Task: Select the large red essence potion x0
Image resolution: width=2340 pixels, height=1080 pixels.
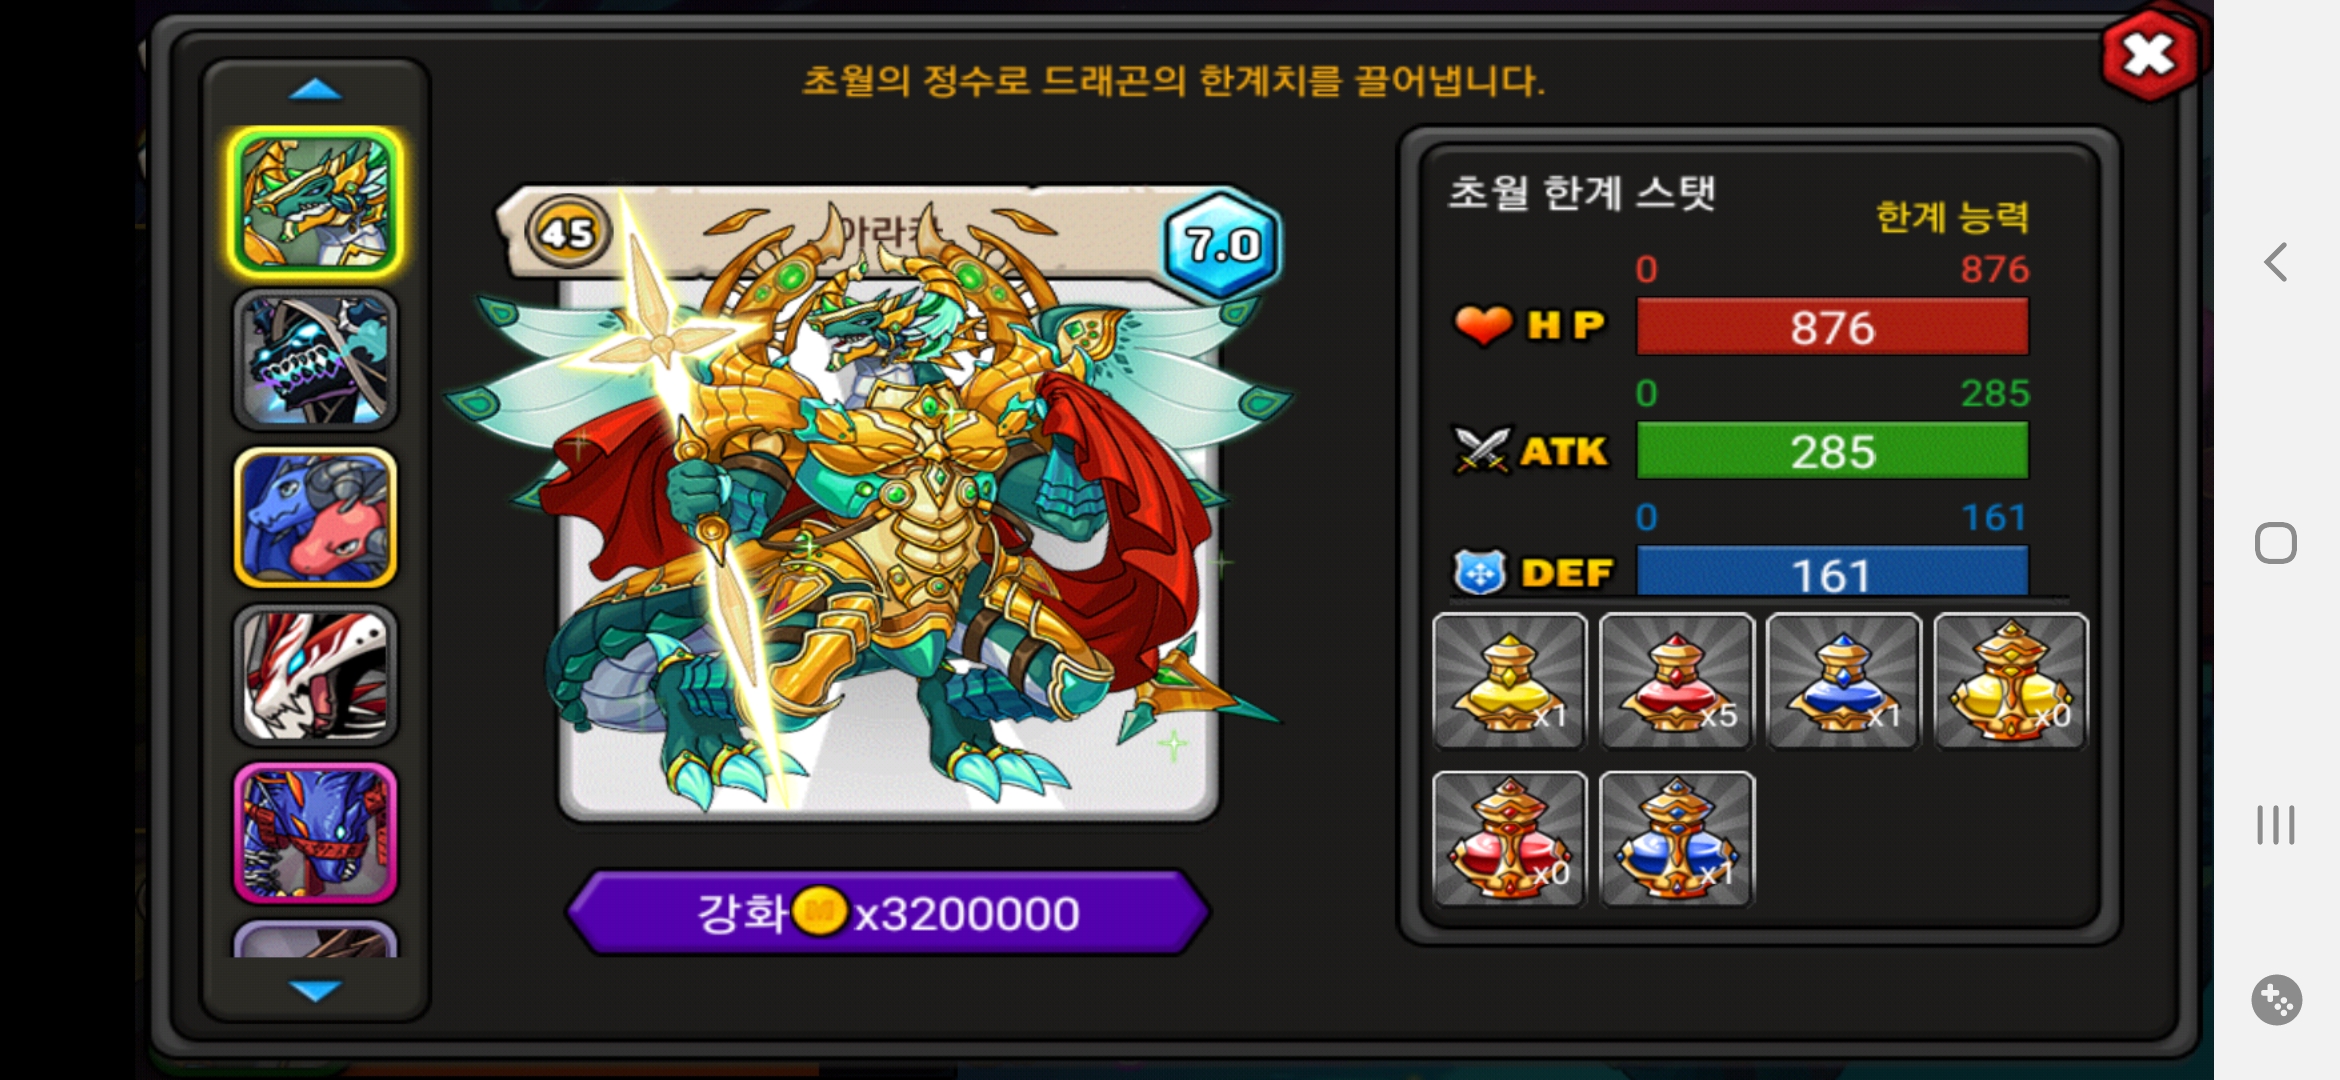Action: [1510, 839]
